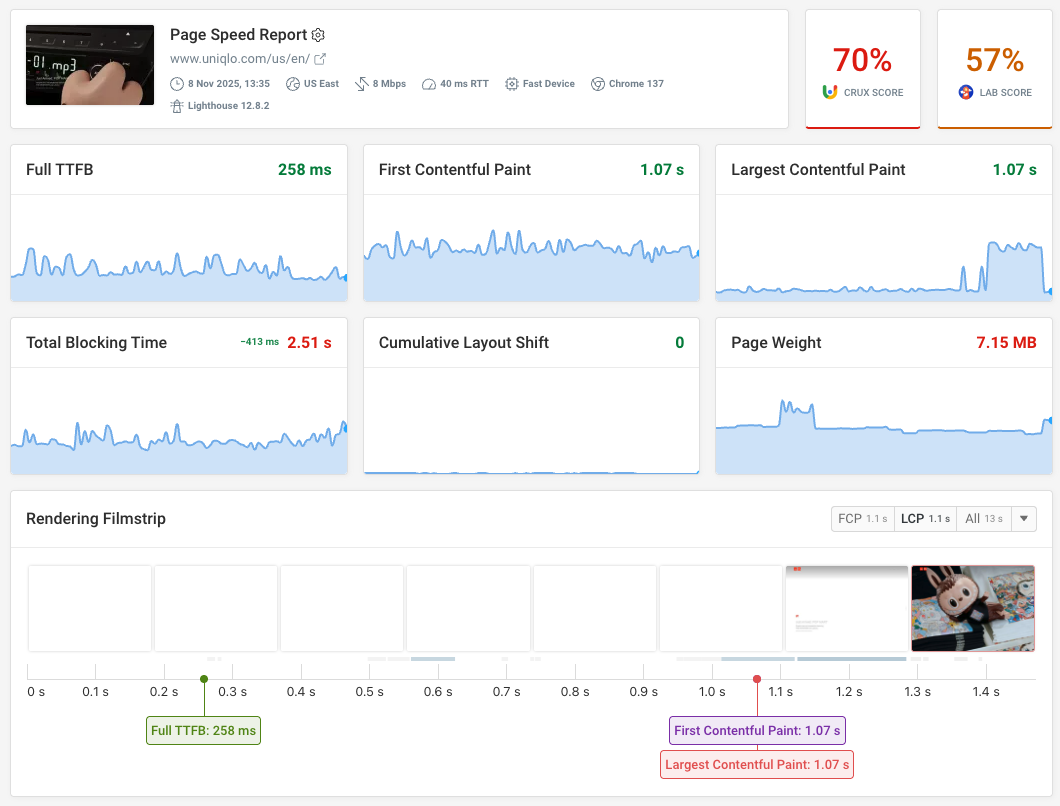The height and width of the screenshot is (806, 1060).
Task: Switch to the FCP filmstrip filter
Action: tap(862, 518)
